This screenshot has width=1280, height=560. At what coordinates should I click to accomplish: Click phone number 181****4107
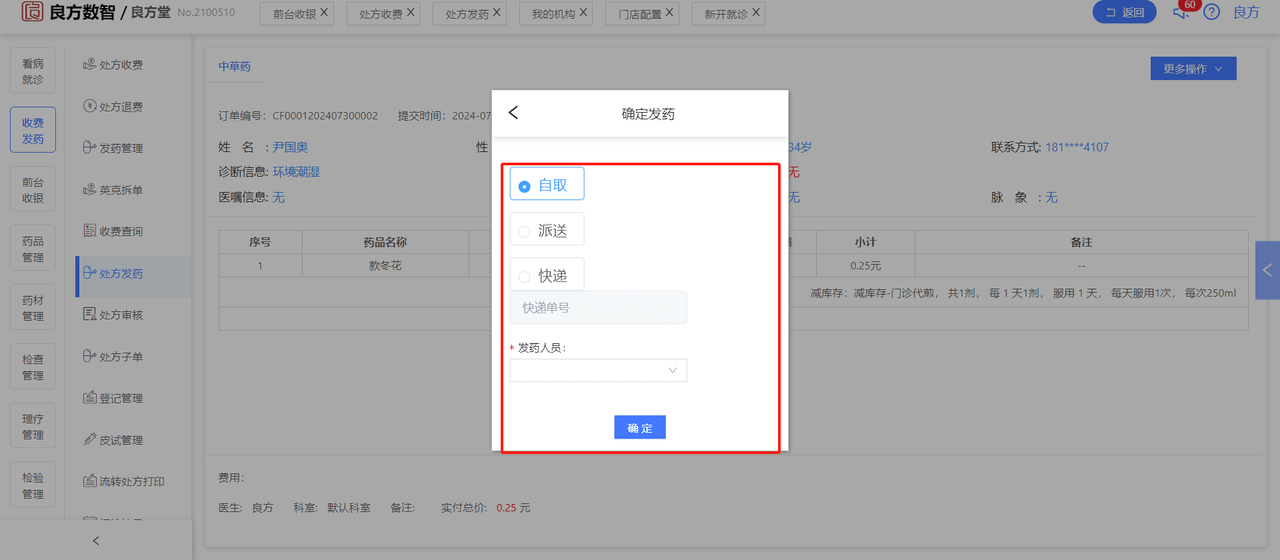pyautogui.click(x=1077, y=147)
